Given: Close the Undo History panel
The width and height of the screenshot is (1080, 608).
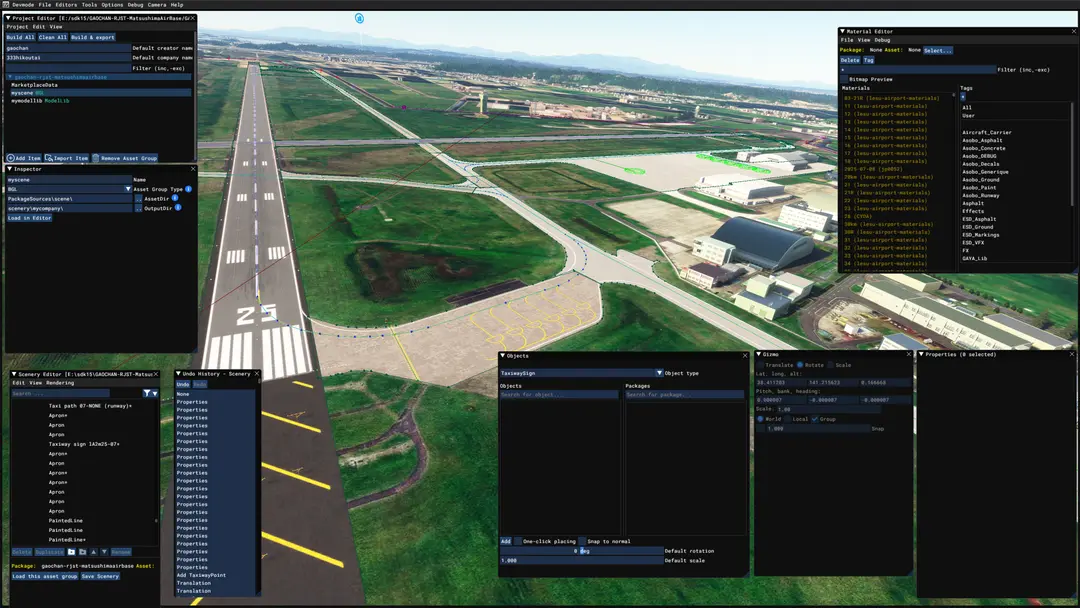Looking at the screenshot, I should pos(257,374).
